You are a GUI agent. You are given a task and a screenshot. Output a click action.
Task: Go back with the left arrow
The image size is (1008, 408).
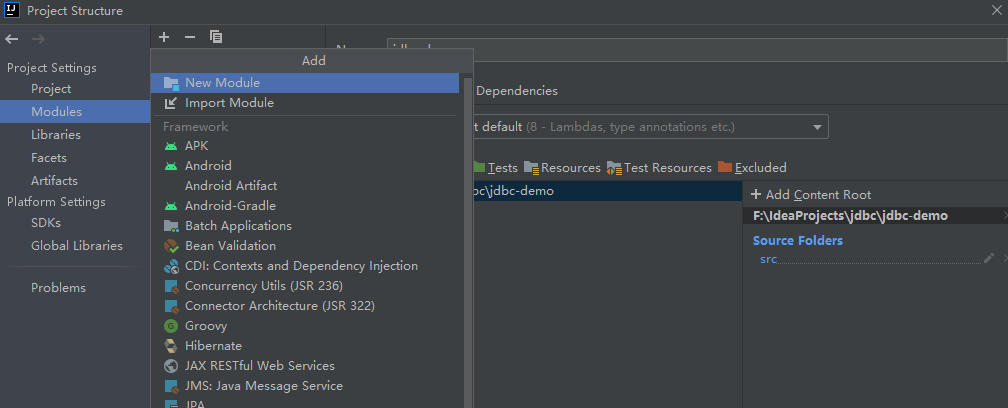[12, 39]
